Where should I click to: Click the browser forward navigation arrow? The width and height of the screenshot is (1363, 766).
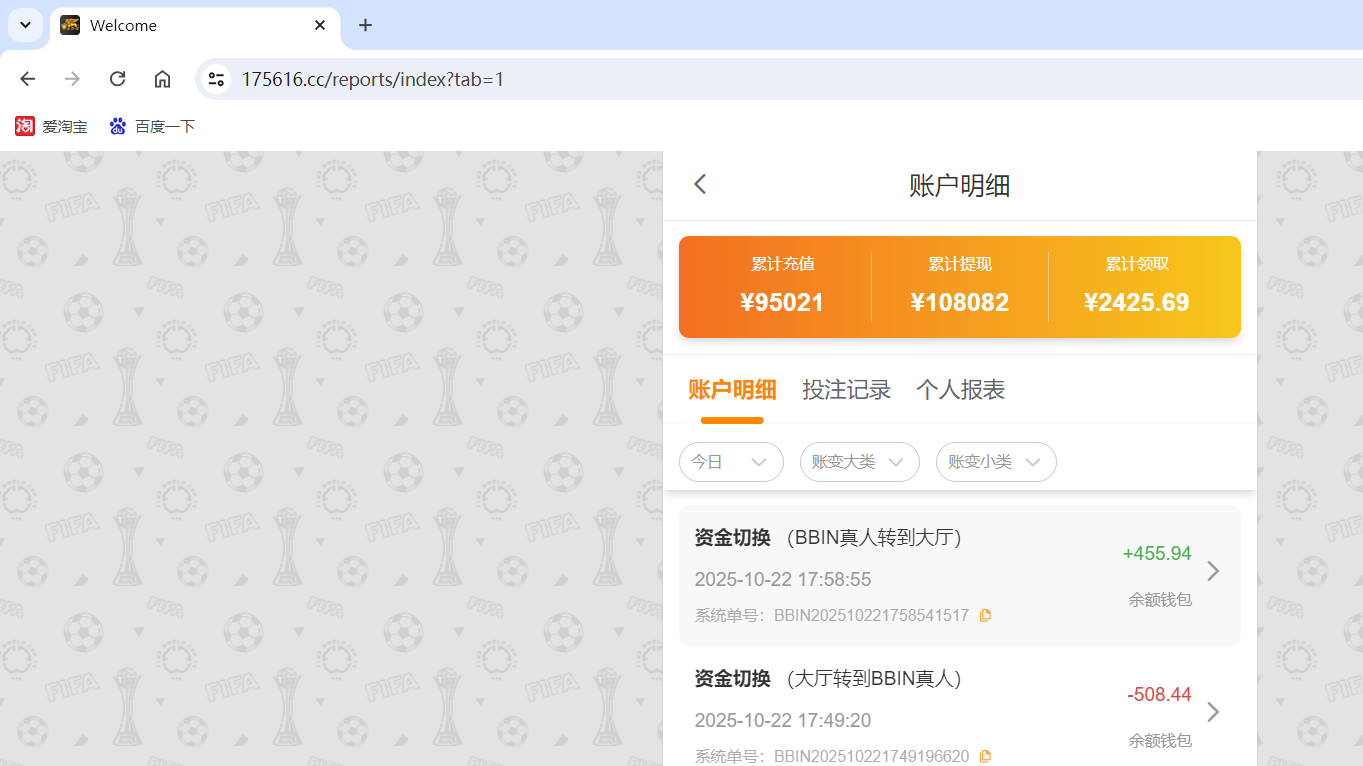click(71, 78)
